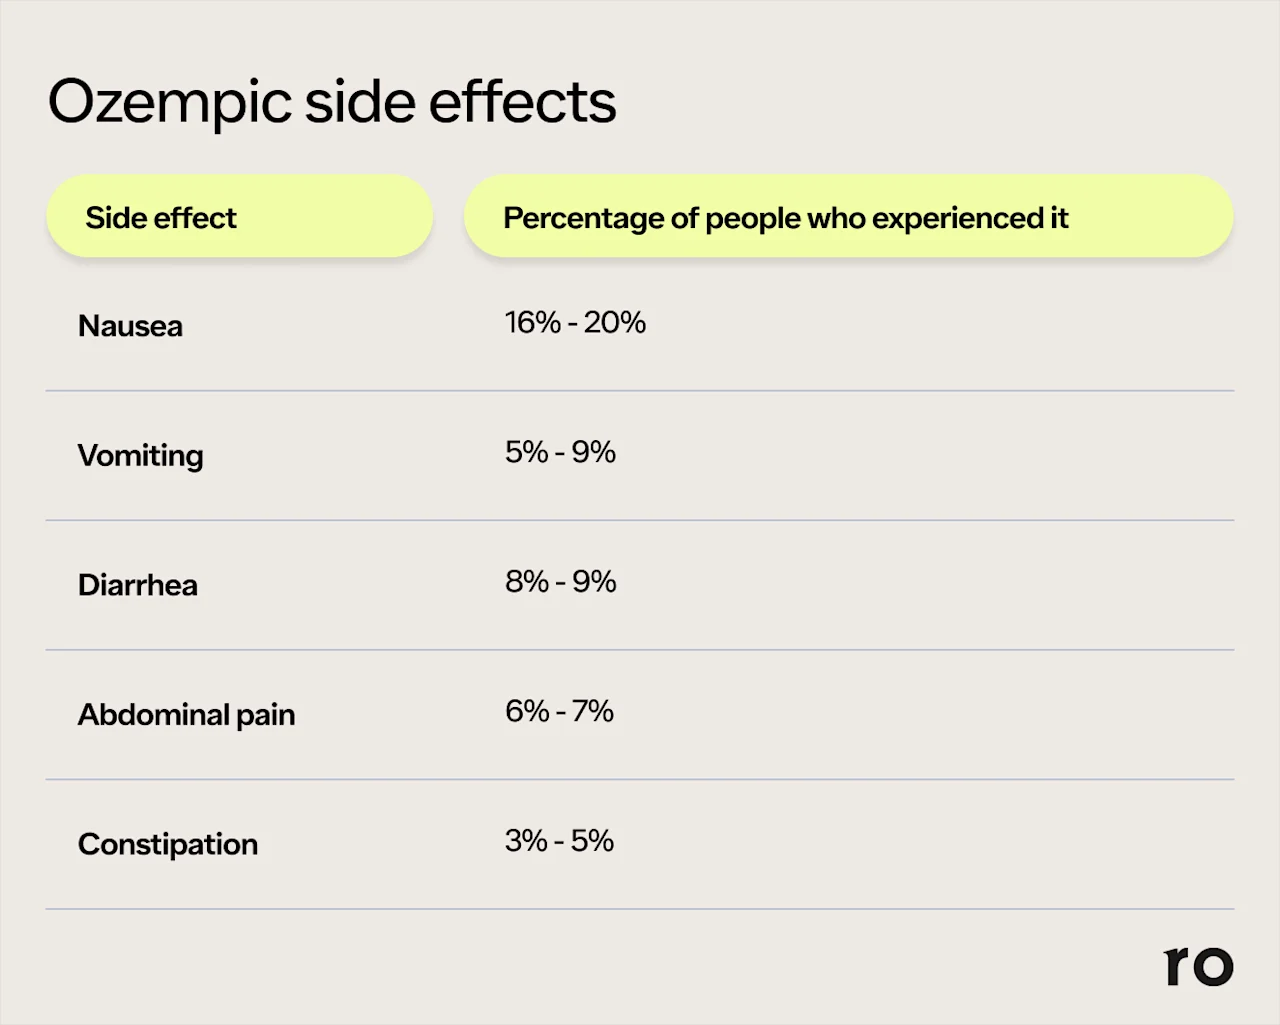This screenshot has height=1025, width=1280.
Task: Click the word Ozempic in the title
Action: pos(170,102)
